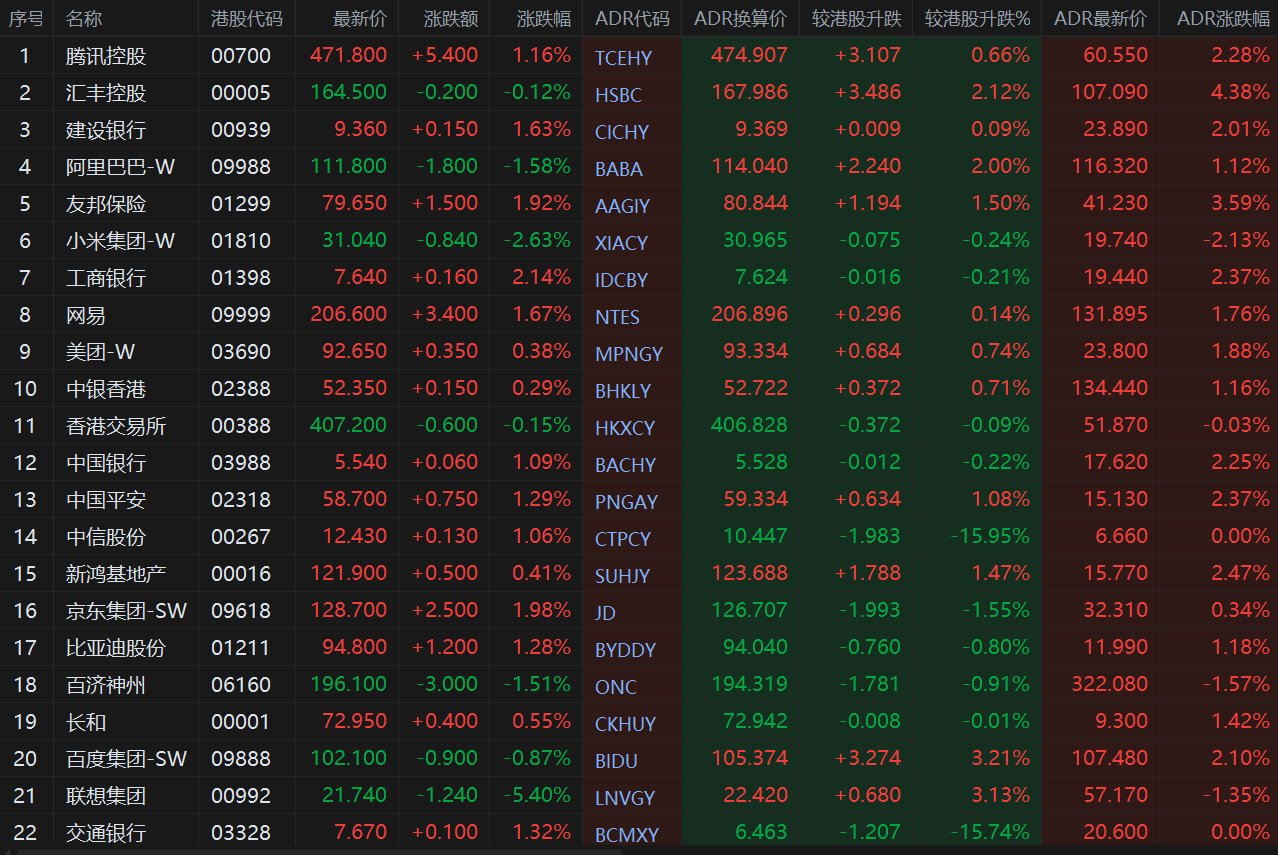Viewport: 1278px width, 855px height.
Task: Click the 港股代码 column header
Action: (247, 18)
